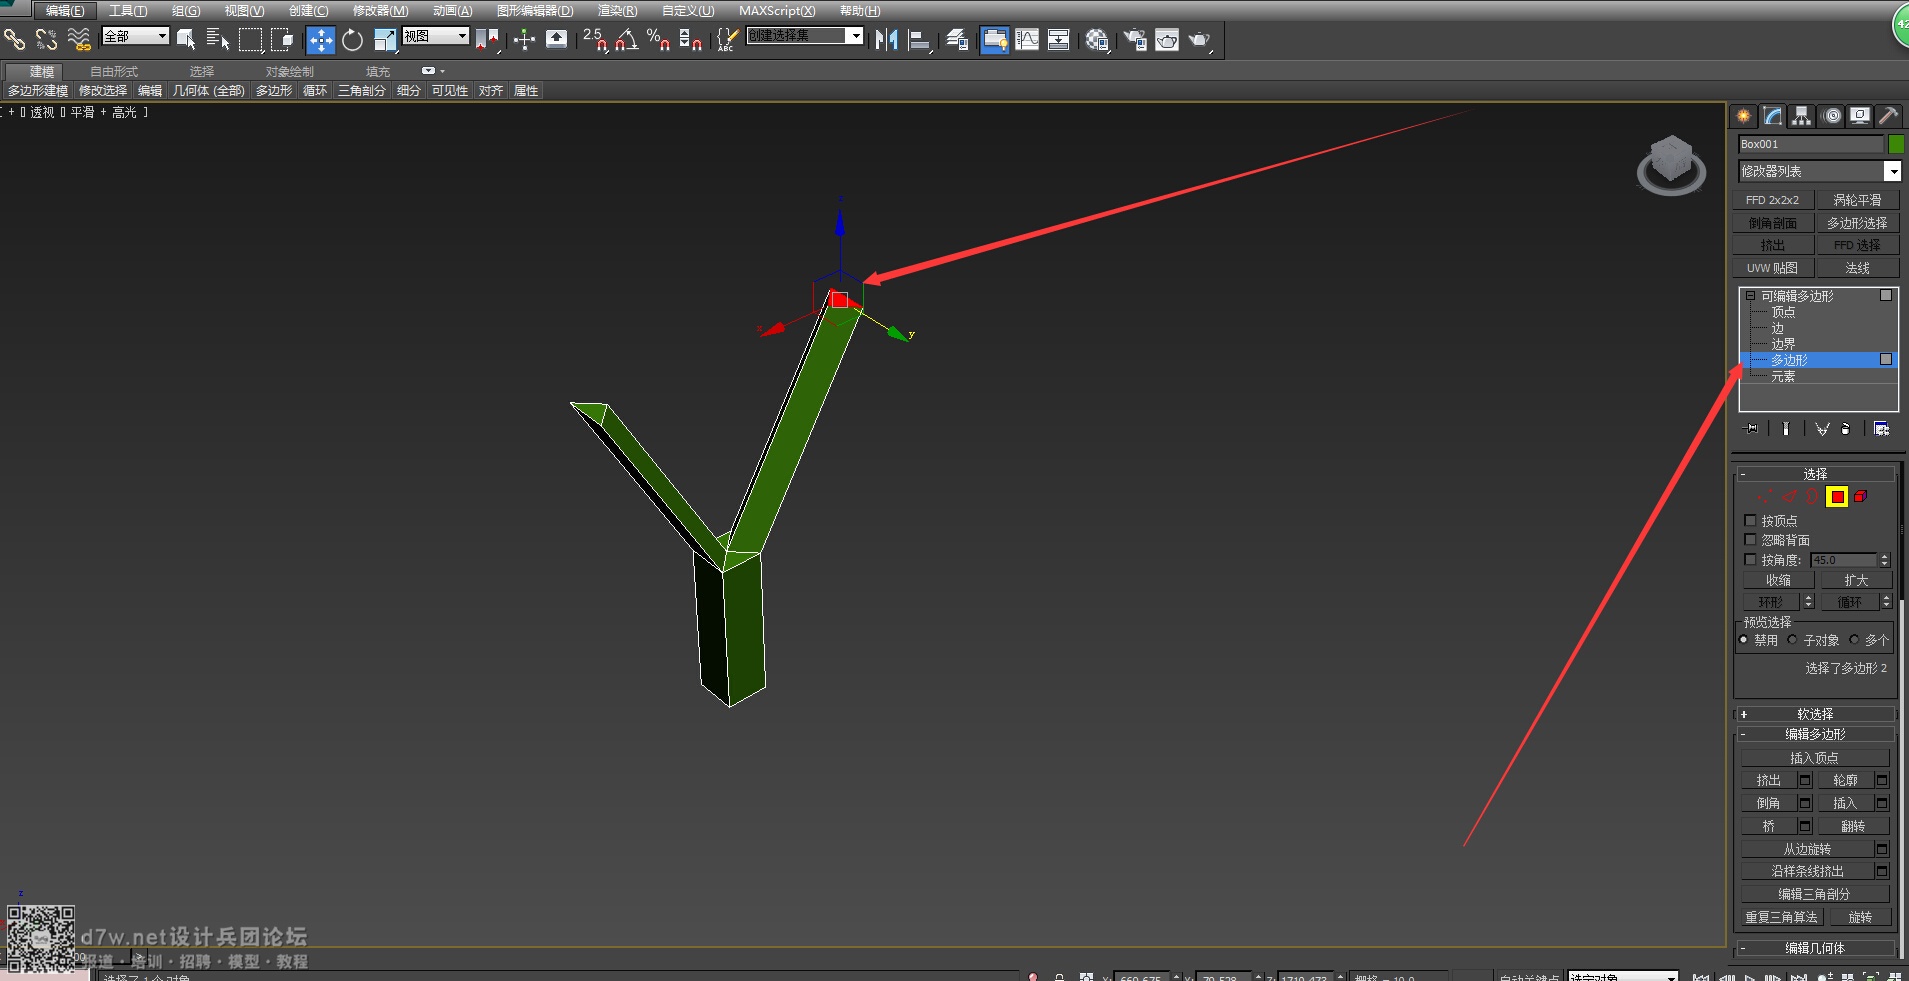Select the Link tool in main toolbar
The width and height of the screenshot is (1909, 981).
click(14, 39)
